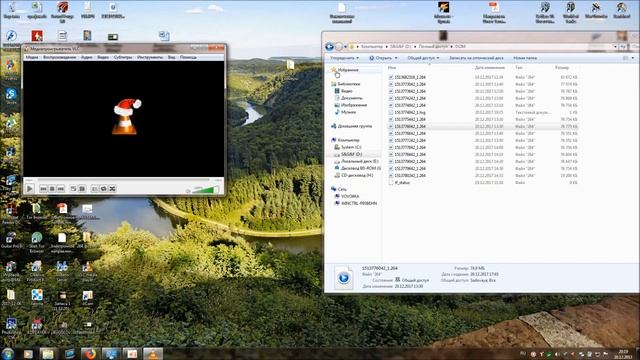Open the Вид menu in VLC
The height and width of the screenshot is (360, 640).
[171, 57]
